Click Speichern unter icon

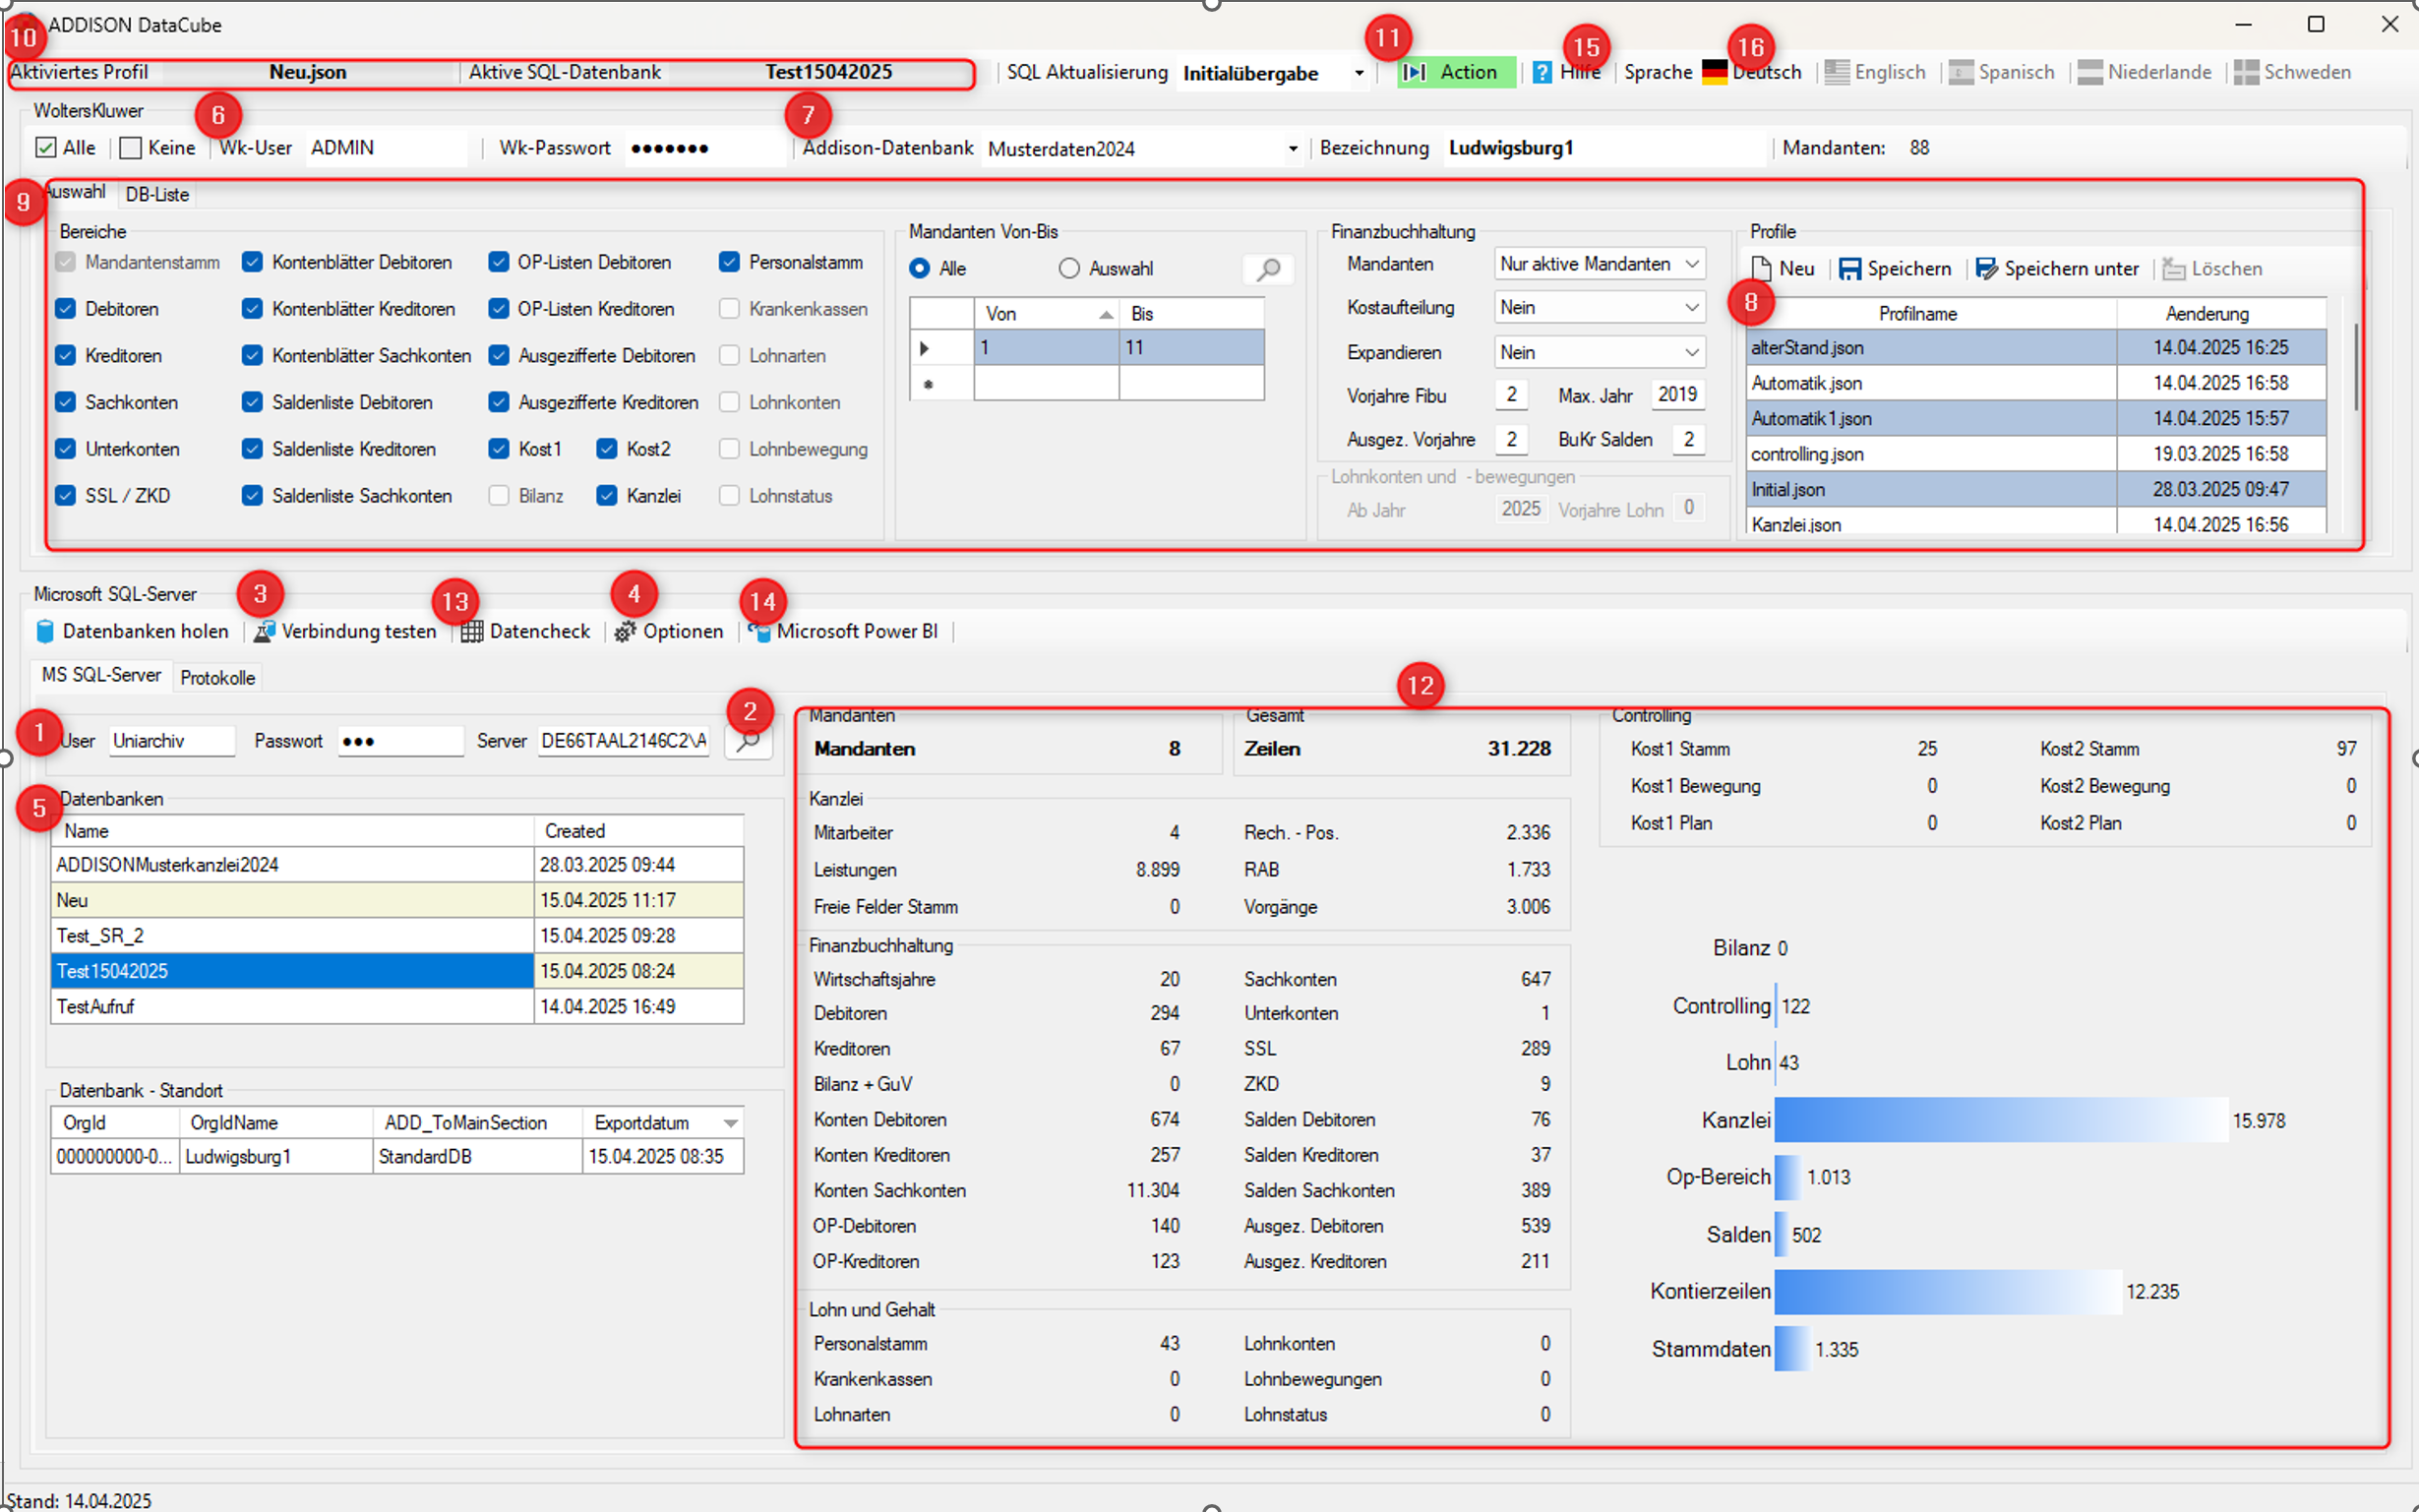pos(1986,269)
